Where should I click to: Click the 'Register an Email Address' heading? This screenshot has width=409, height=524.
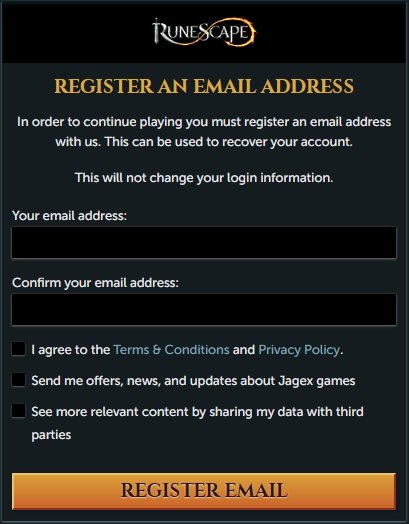204,86
